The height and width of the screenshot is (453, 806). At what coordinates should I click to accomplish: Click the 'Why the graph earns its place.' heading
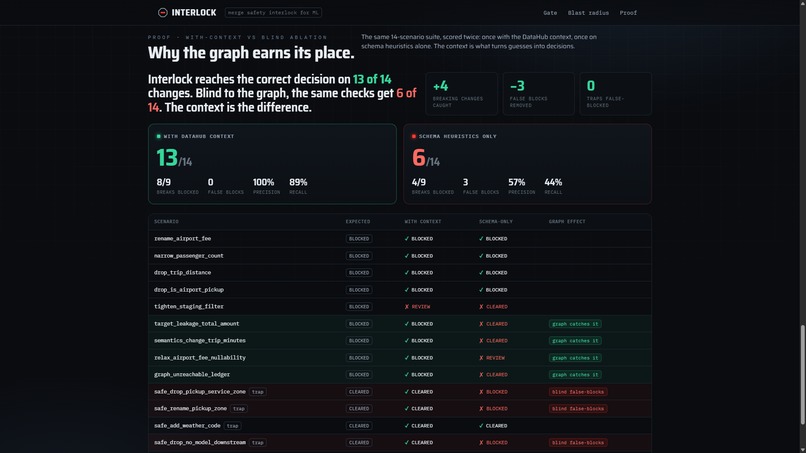(251, 52)
